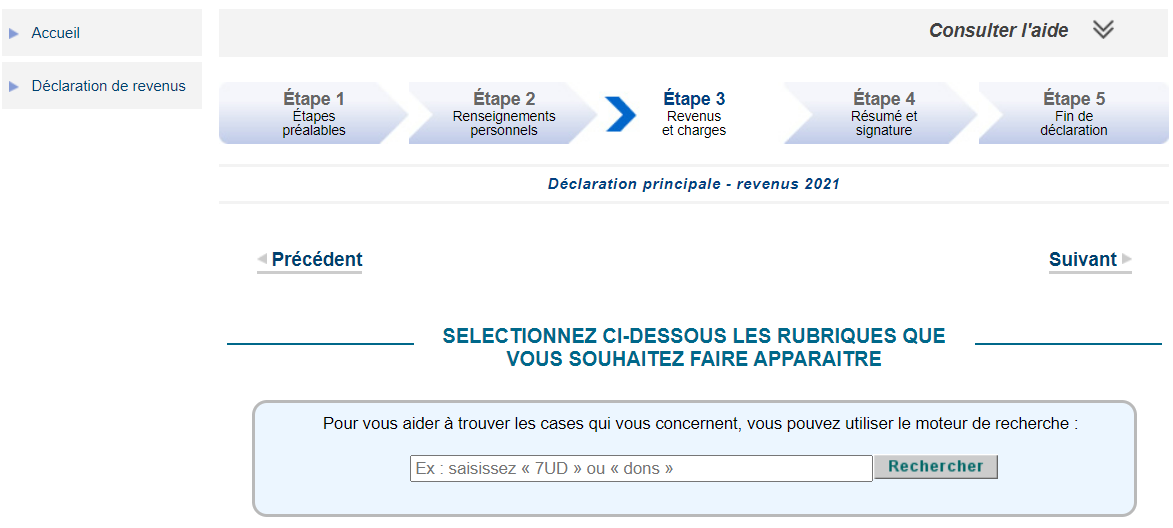Click the grey left arrow beside Précédent

coord(262,259)
